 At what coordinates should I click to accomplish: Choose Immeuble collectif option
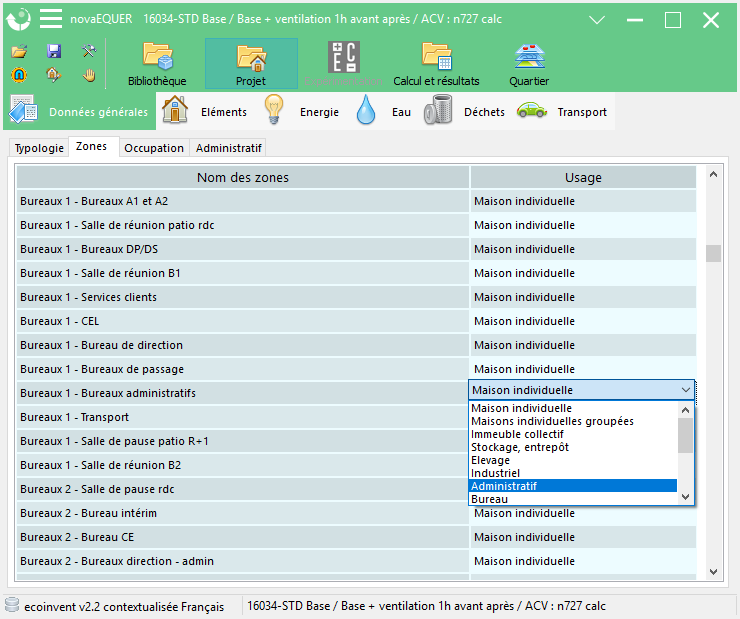point(573,434)
